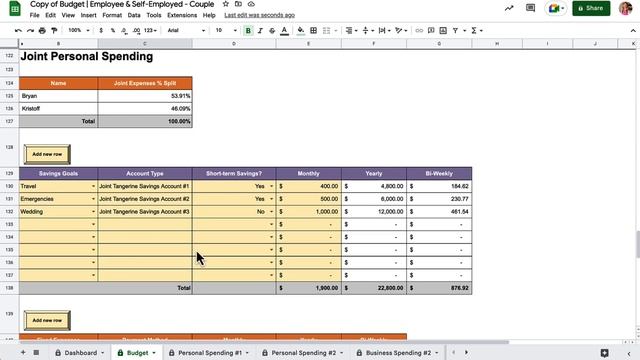Screen dimensions: 640x360
Task: Click 'Last edit was seconds ago' link
Action: [260, 15]
